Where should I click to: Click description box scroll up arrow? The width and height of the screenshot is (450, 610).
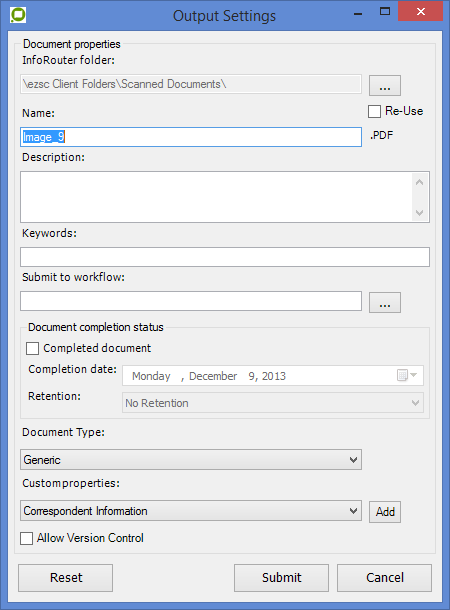coord(419,182)
